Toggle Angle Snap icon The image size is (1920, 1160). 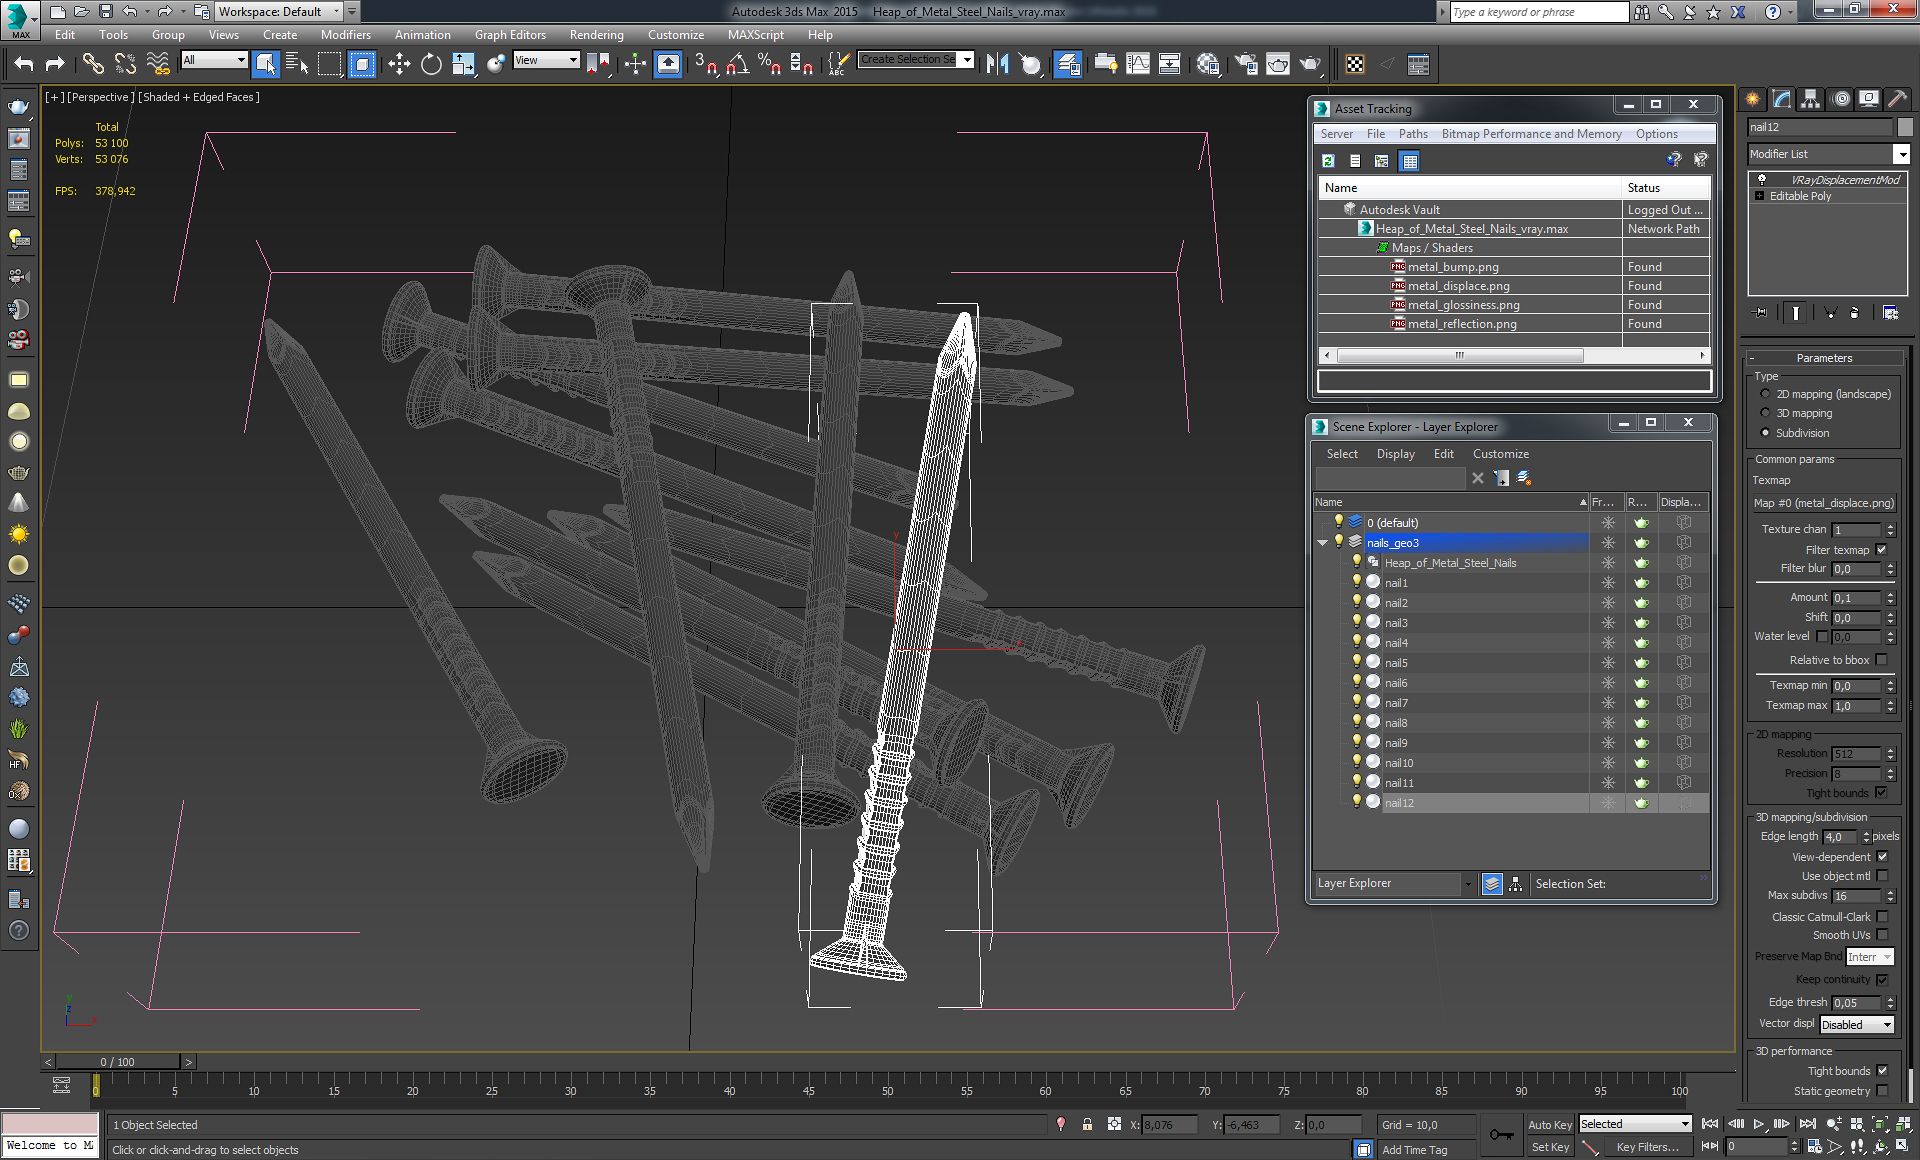[x=737, y=64]
